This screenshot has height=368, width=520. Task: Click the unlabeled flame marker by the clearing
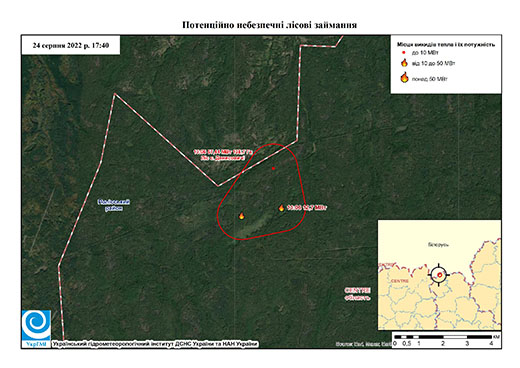pyautogui.click(x=242, y=216)
